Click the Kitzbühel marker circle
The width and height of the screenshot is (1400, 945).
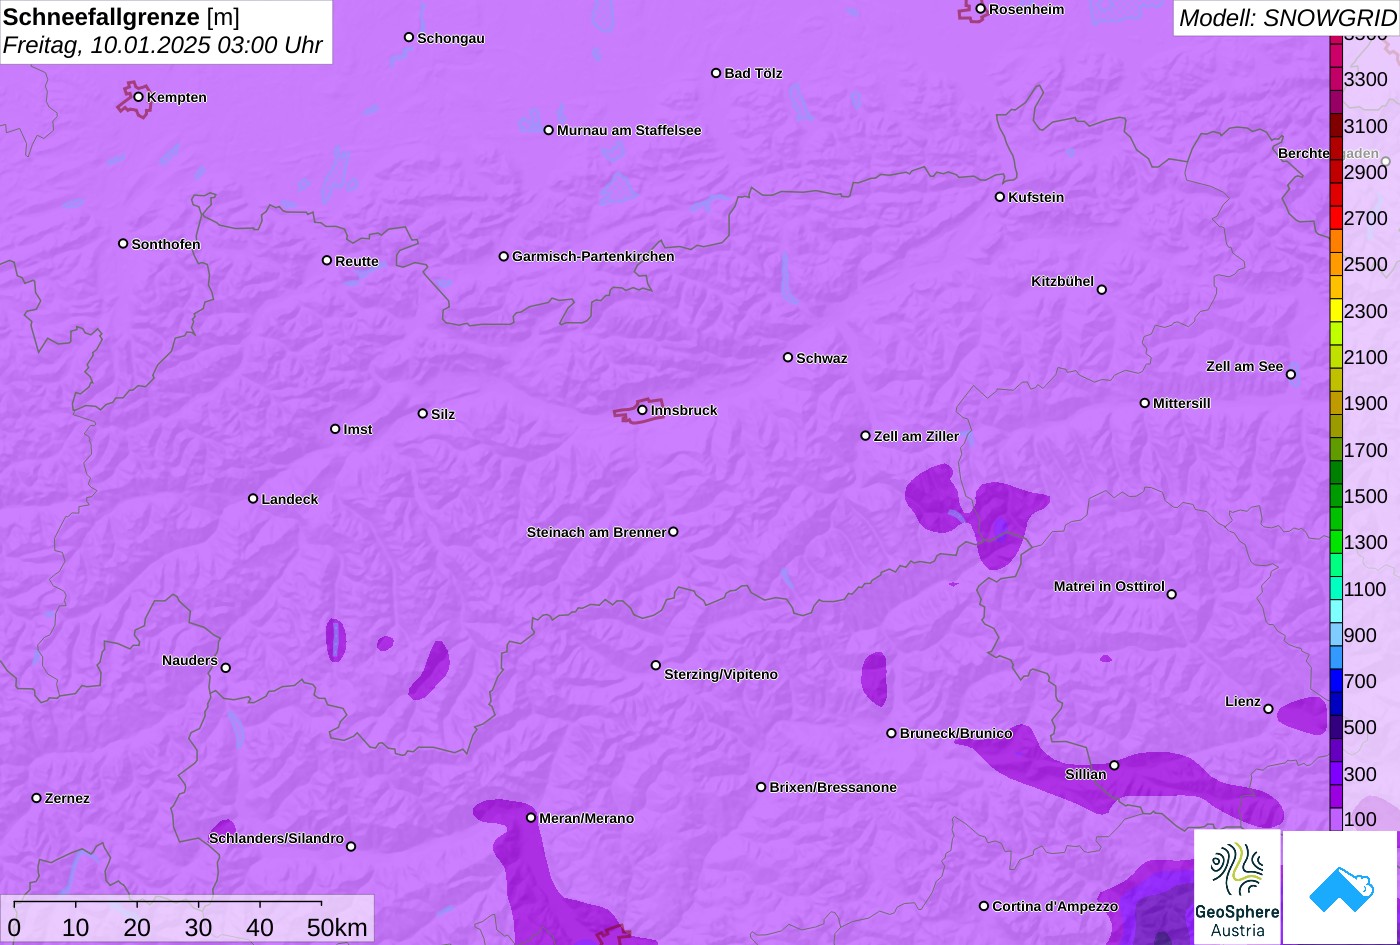[x=1102, y=290]
